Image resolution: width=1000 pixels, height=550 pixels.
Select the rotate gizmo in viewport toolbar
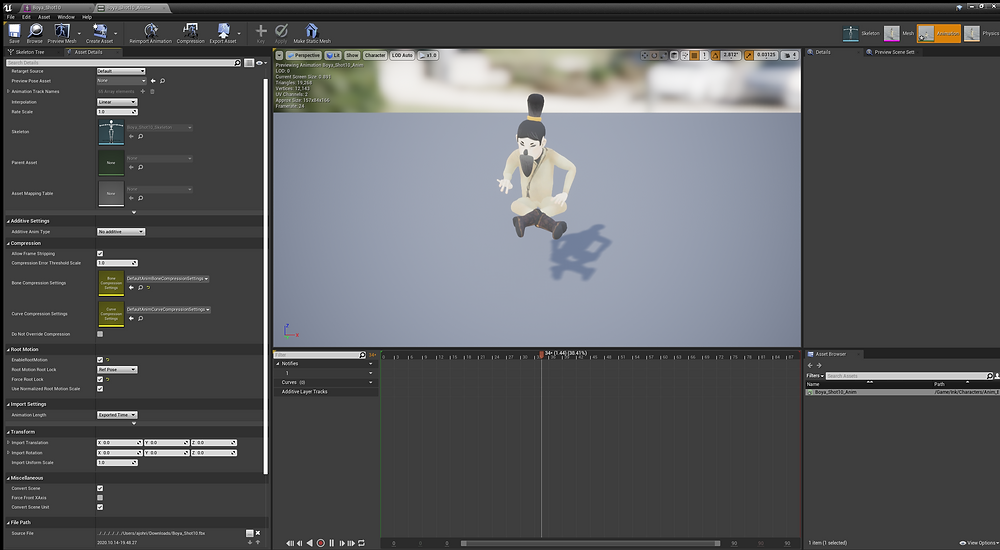coord(654,56)
